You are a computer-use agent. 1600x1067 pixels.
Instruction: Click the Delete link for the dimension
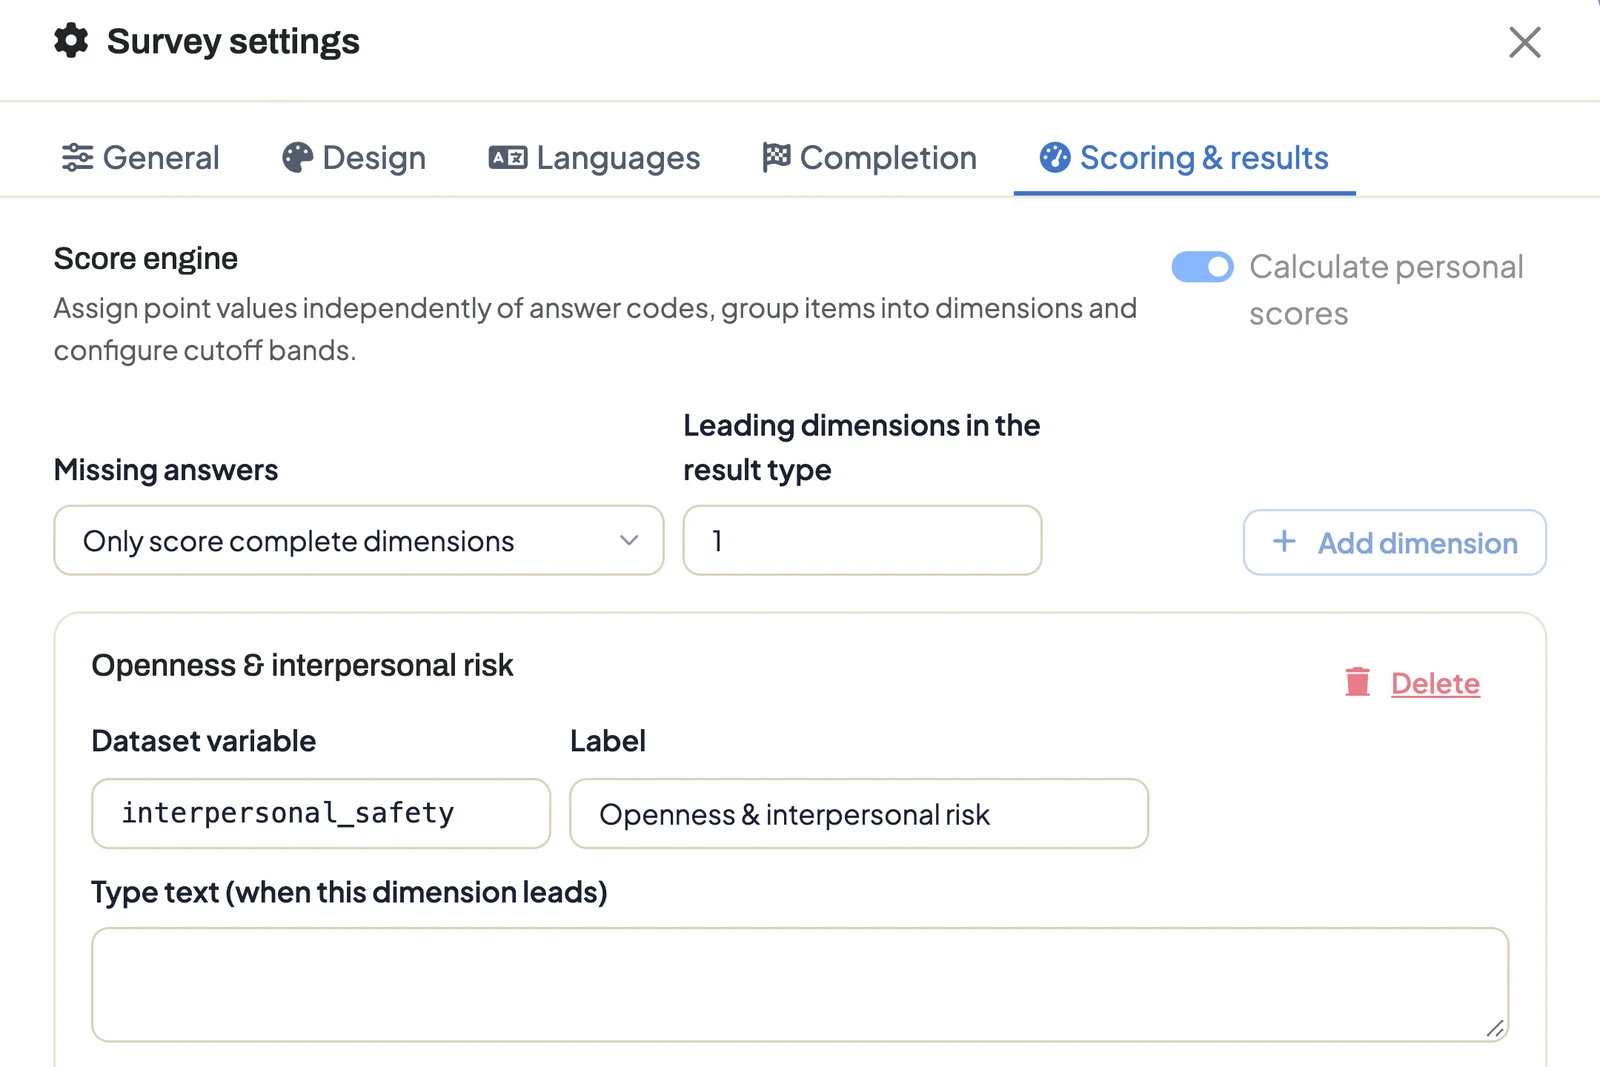[1435, 683]
